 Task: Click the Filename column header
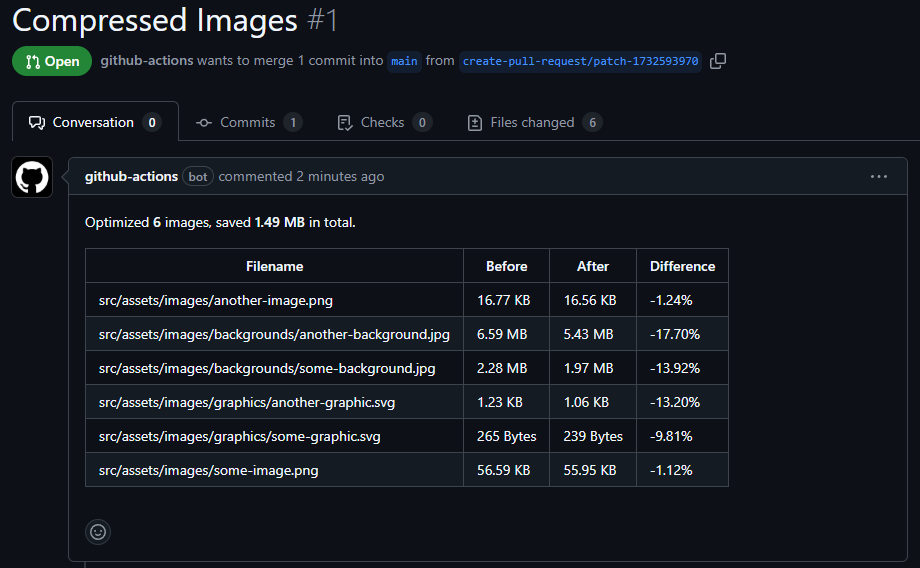(x=275, y=266)
